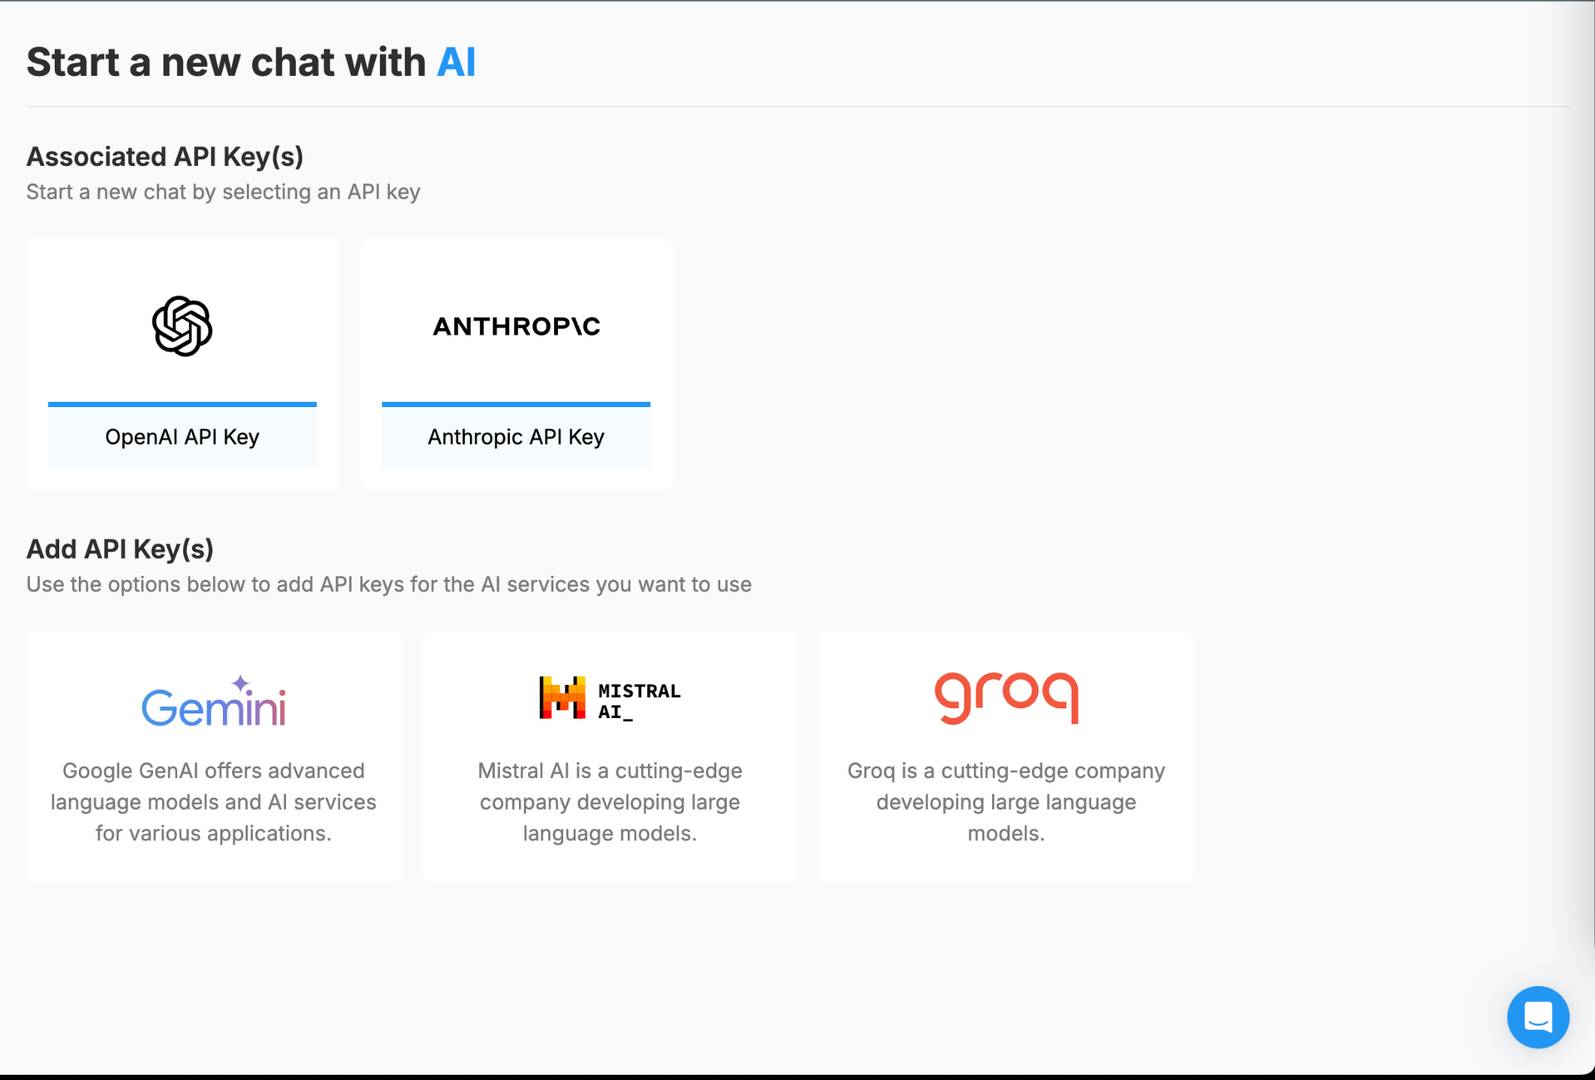
Task: Click the OpenAI knot logo
Action: [x=182, y=326]
